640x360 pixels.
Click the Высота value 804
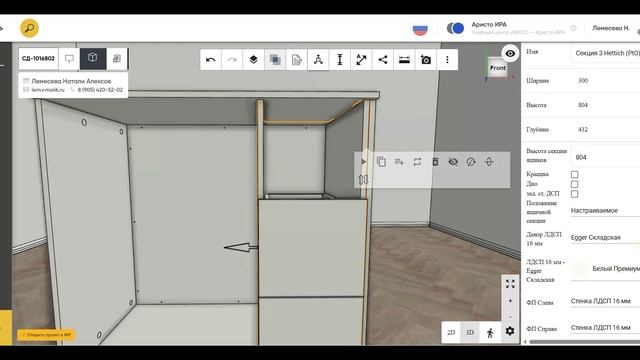(x=583, y=105)
